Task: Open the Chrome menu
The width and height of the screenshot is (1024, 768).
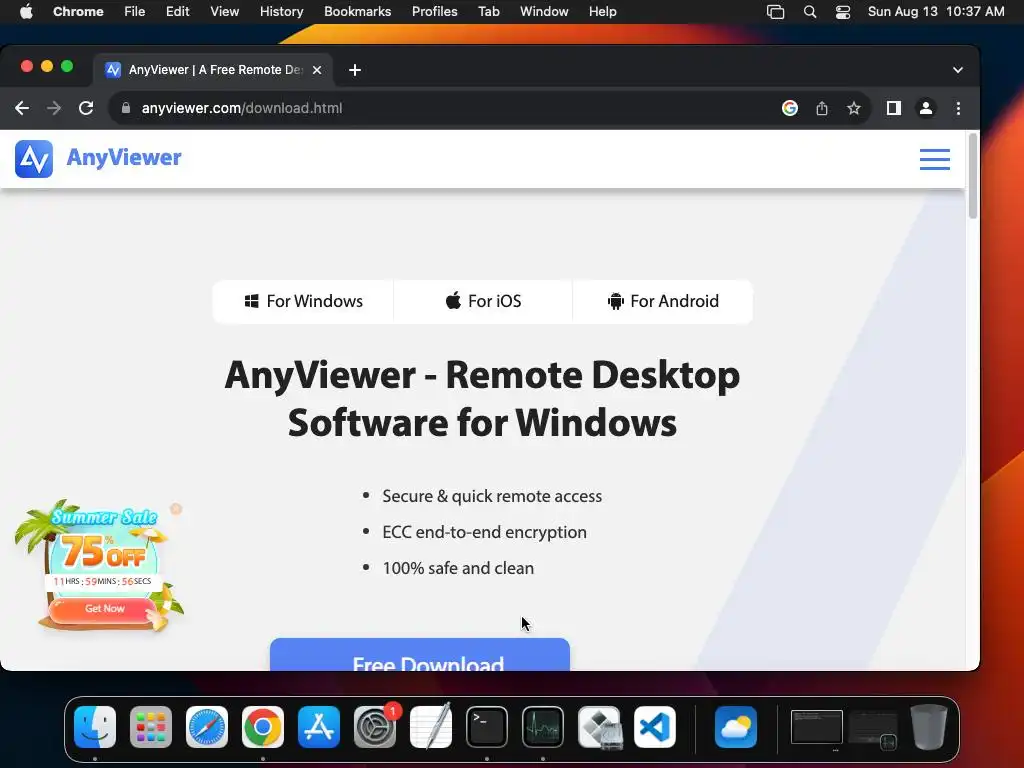Action: [78, 12]
